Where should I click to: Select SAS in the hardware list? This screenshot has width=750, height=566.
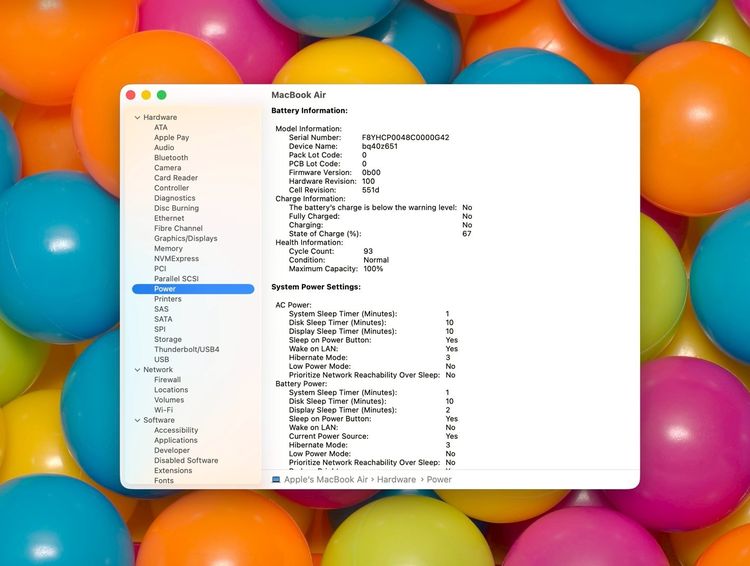tap(161, 309)
